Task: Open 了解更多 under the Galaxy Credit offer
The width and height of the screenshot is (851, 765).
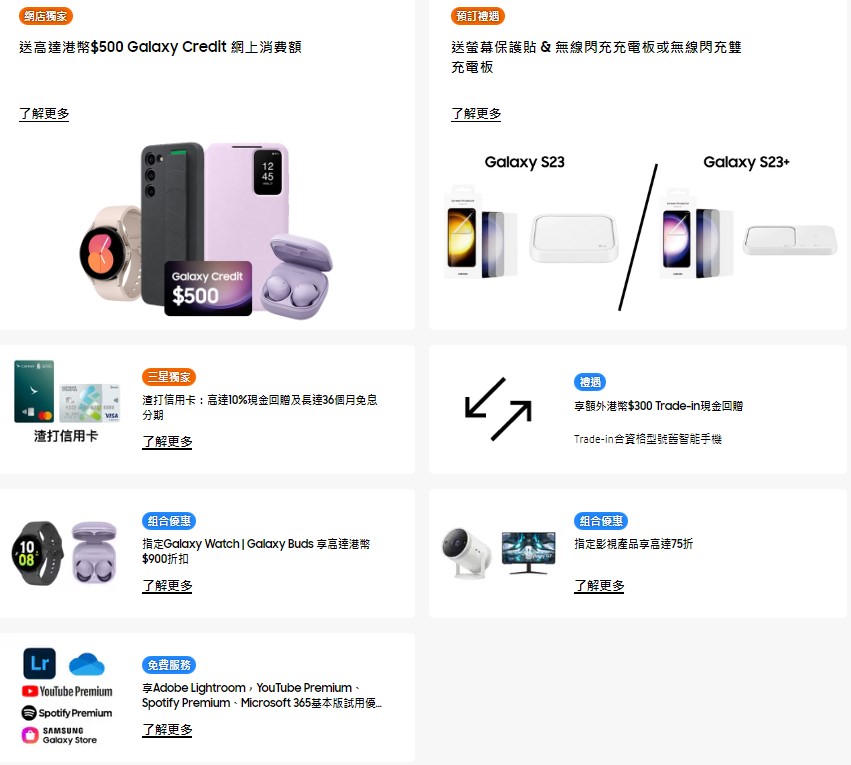Action: (44, 114)
